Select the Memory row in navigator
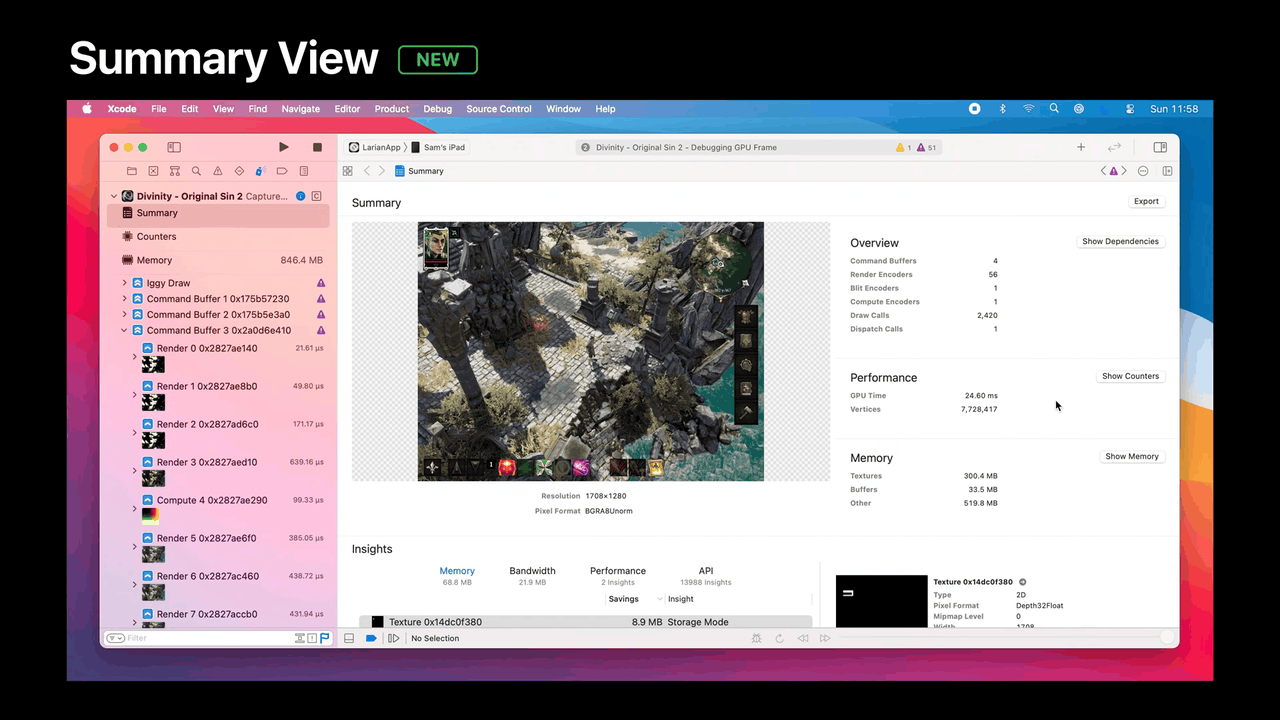 click(x=218, y=260)
